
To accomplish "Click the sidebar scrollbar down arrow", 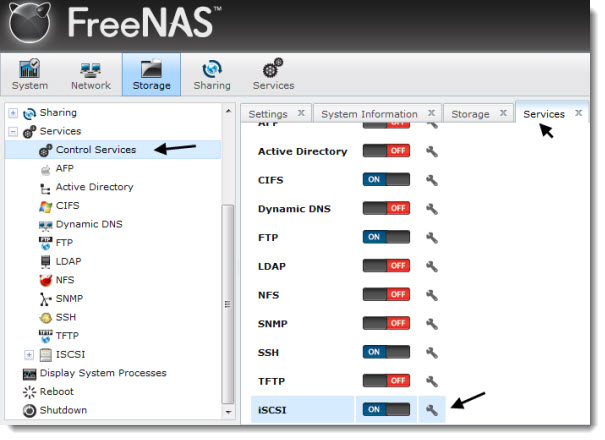I will click(228, 412).
